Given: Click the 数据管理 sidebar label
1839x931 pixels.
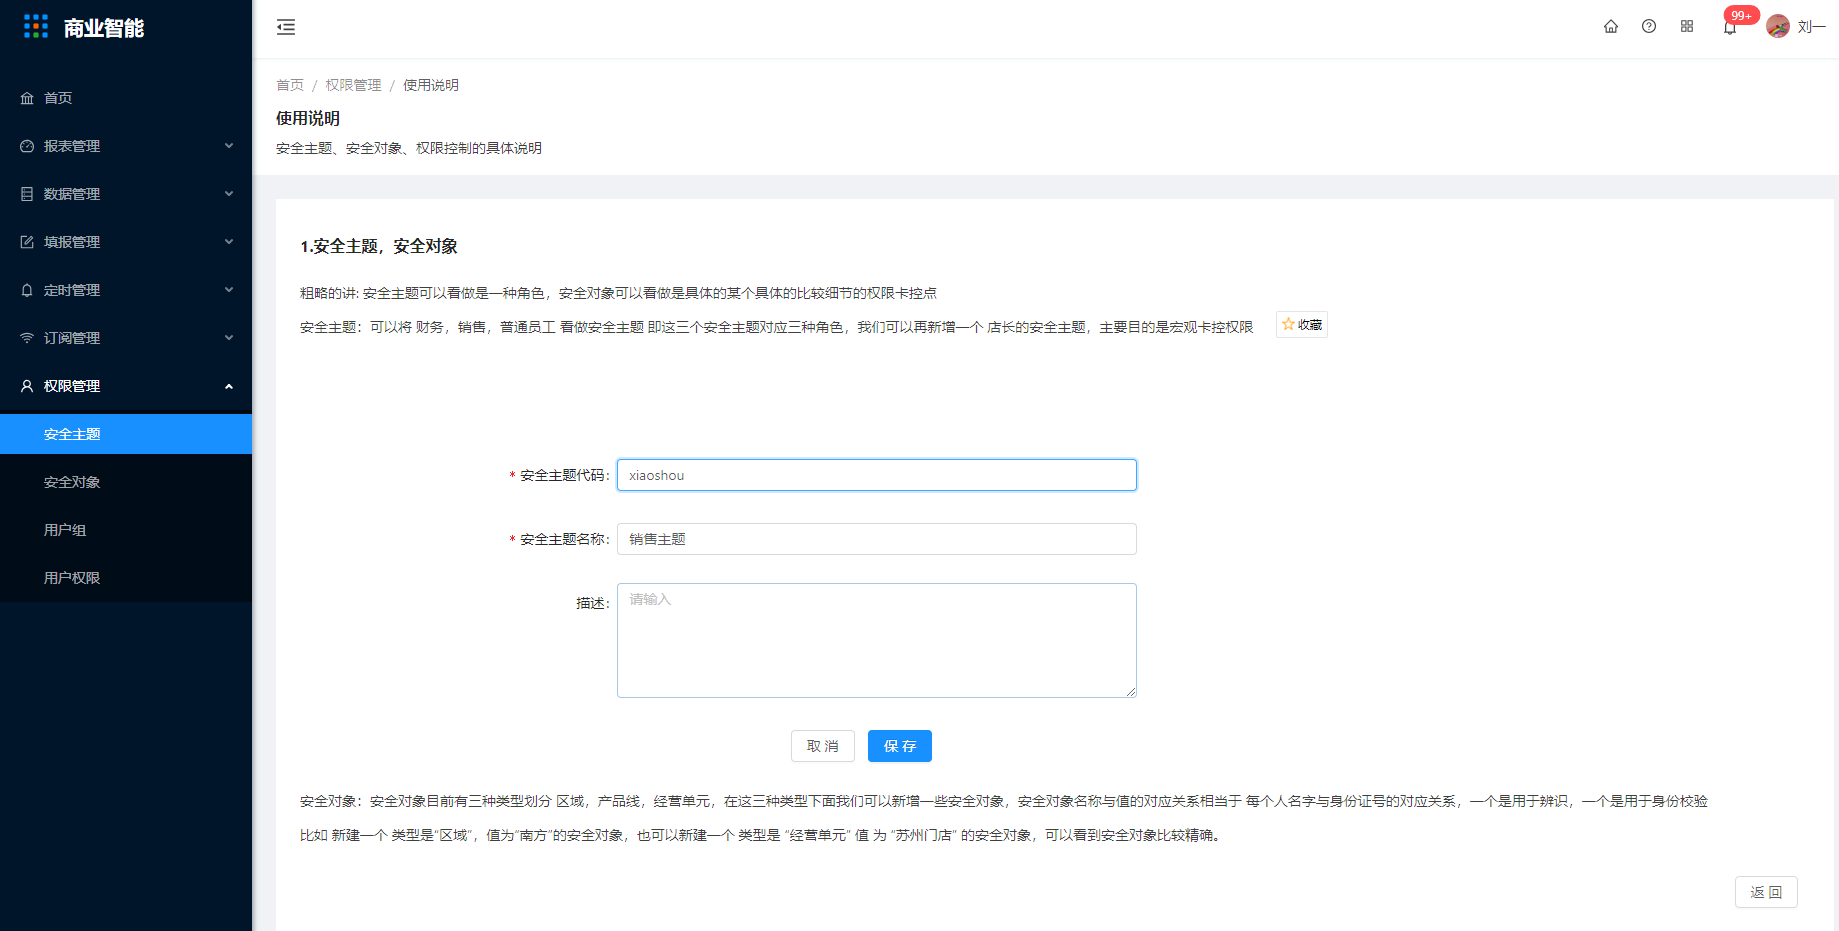Looking at the screenshot, I should [72, 194].
